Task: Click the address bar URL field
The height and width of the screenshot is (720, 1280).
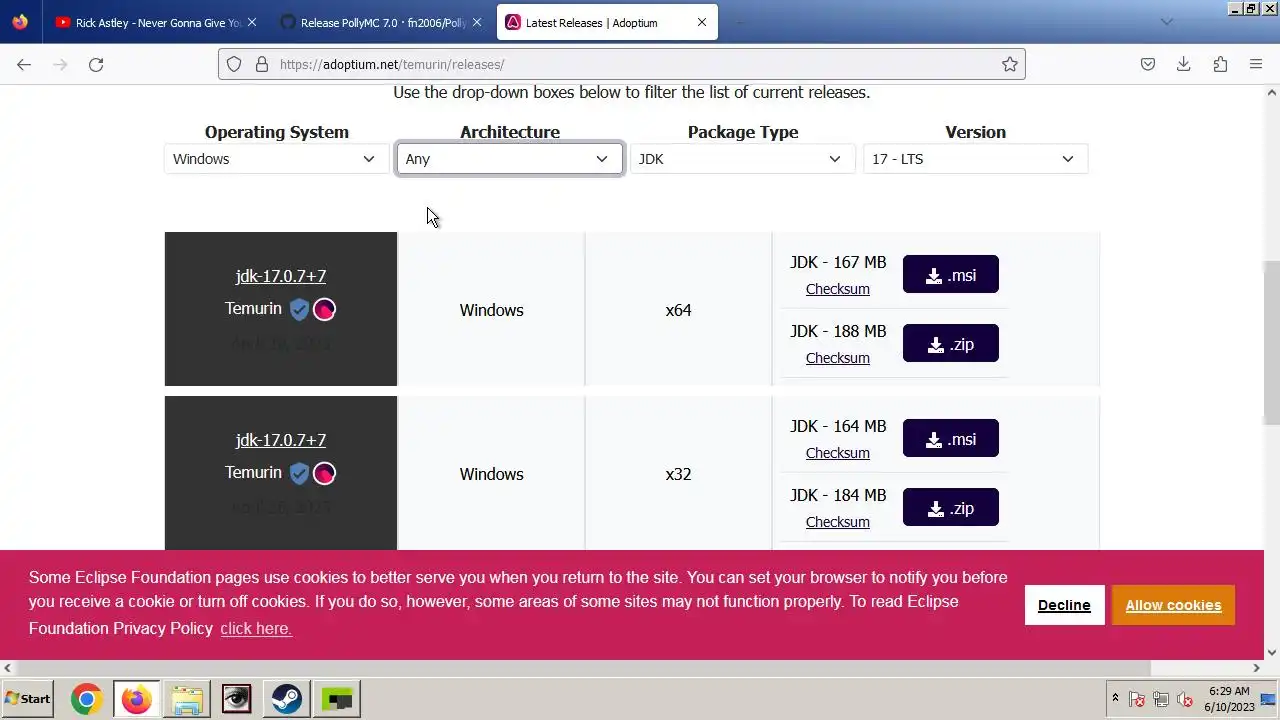Action: tap(620, 64)
